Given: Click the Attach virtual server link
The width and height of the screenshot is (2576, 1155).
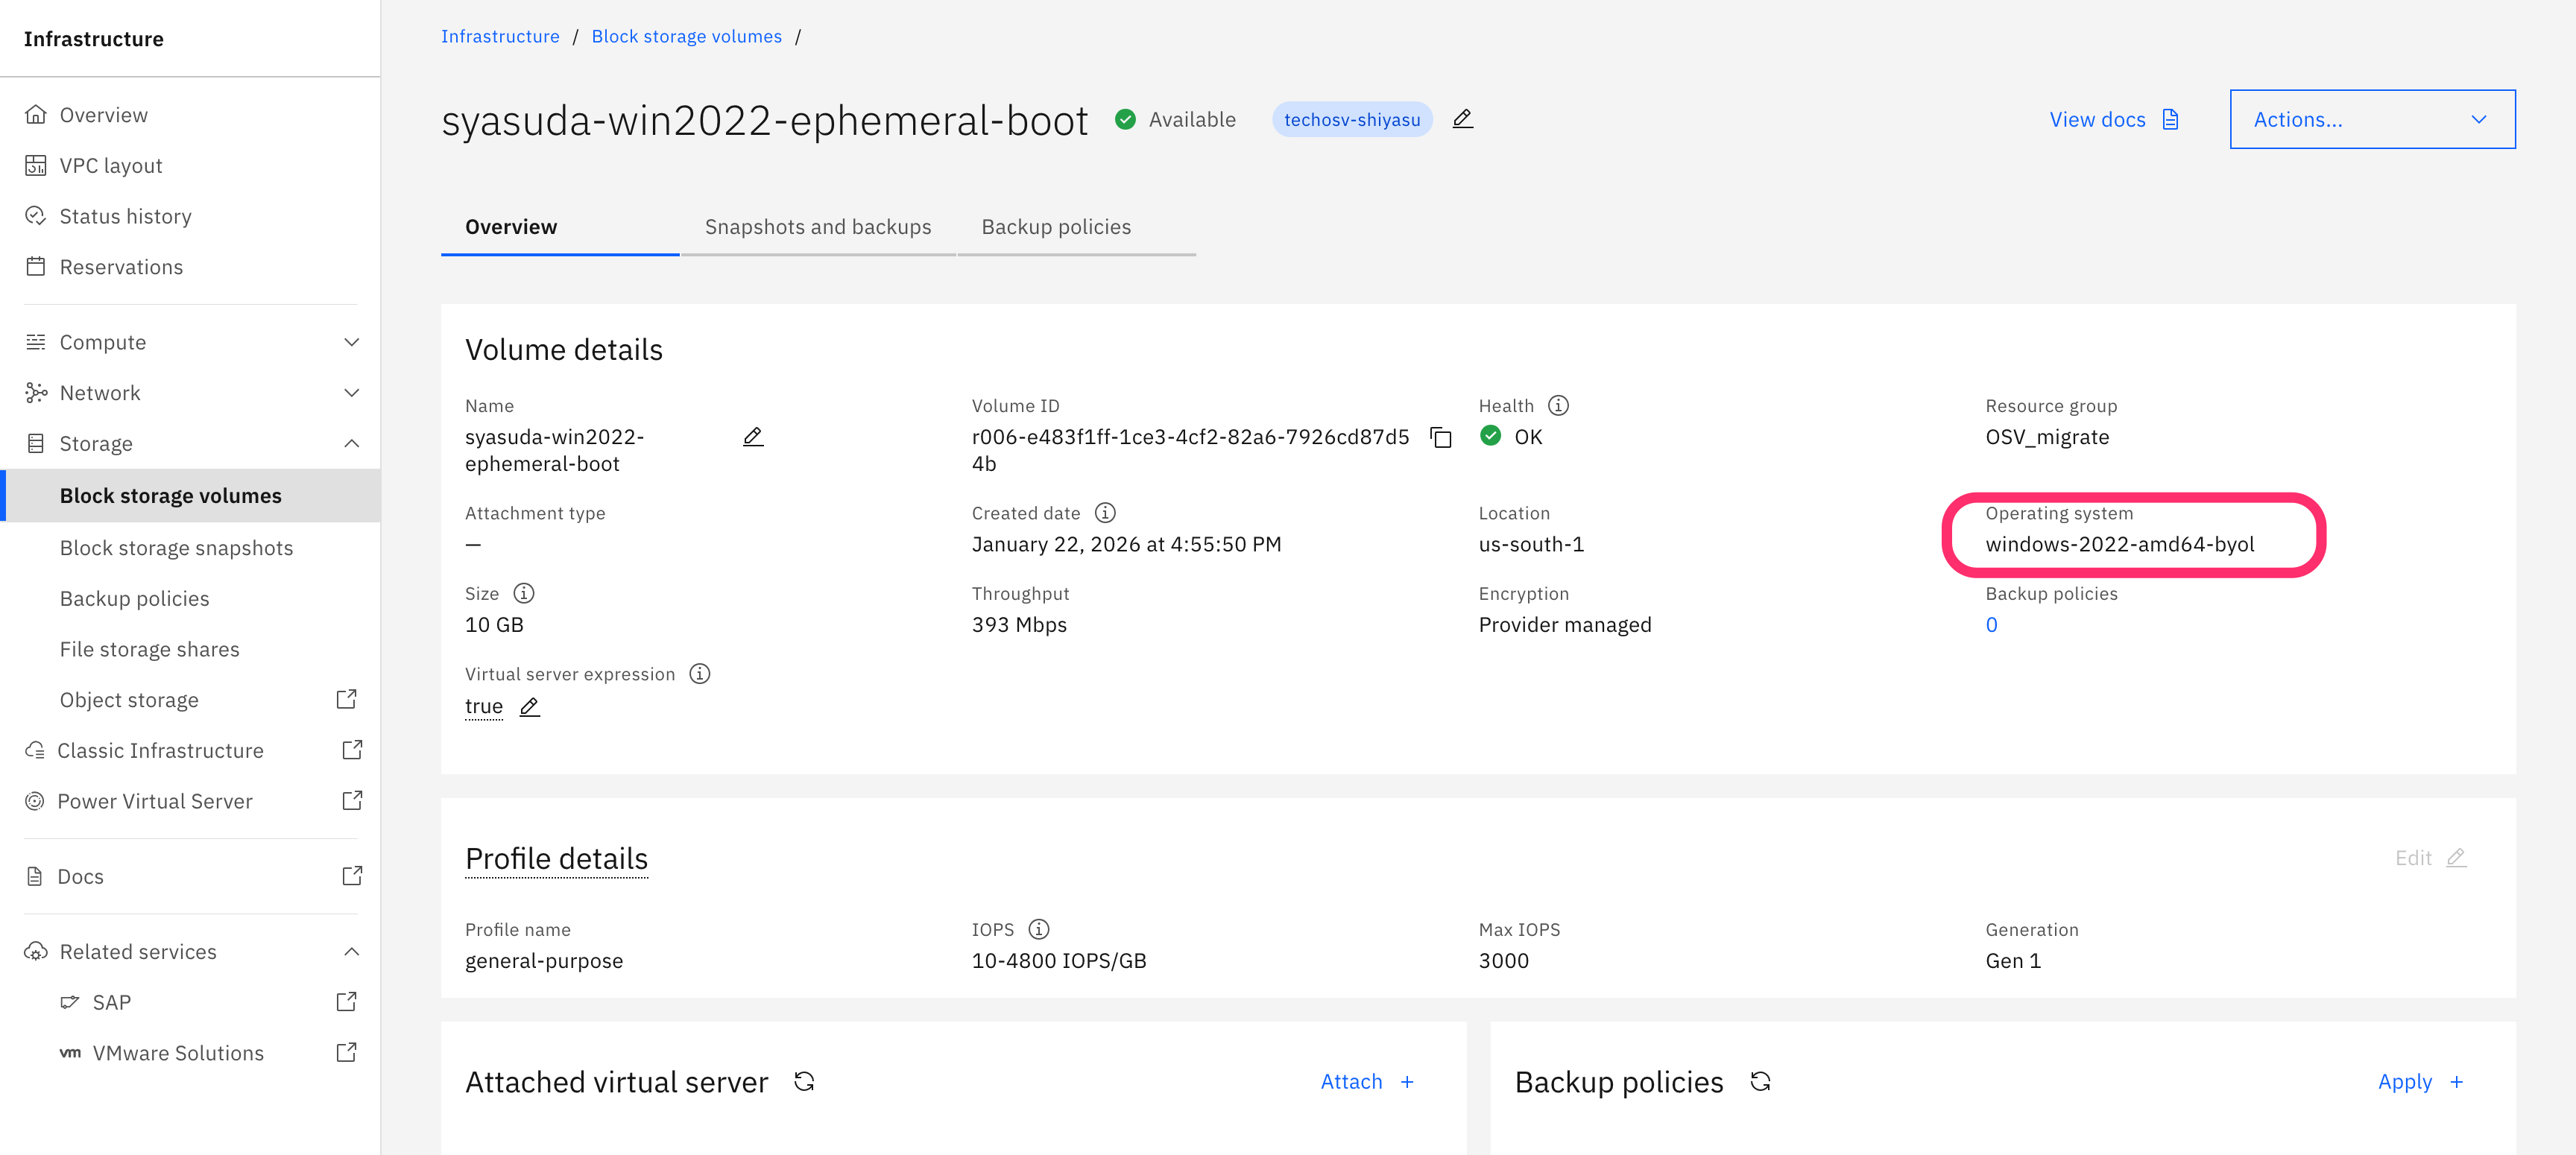Looking at the screenshot, I should click(1366, 1081).
